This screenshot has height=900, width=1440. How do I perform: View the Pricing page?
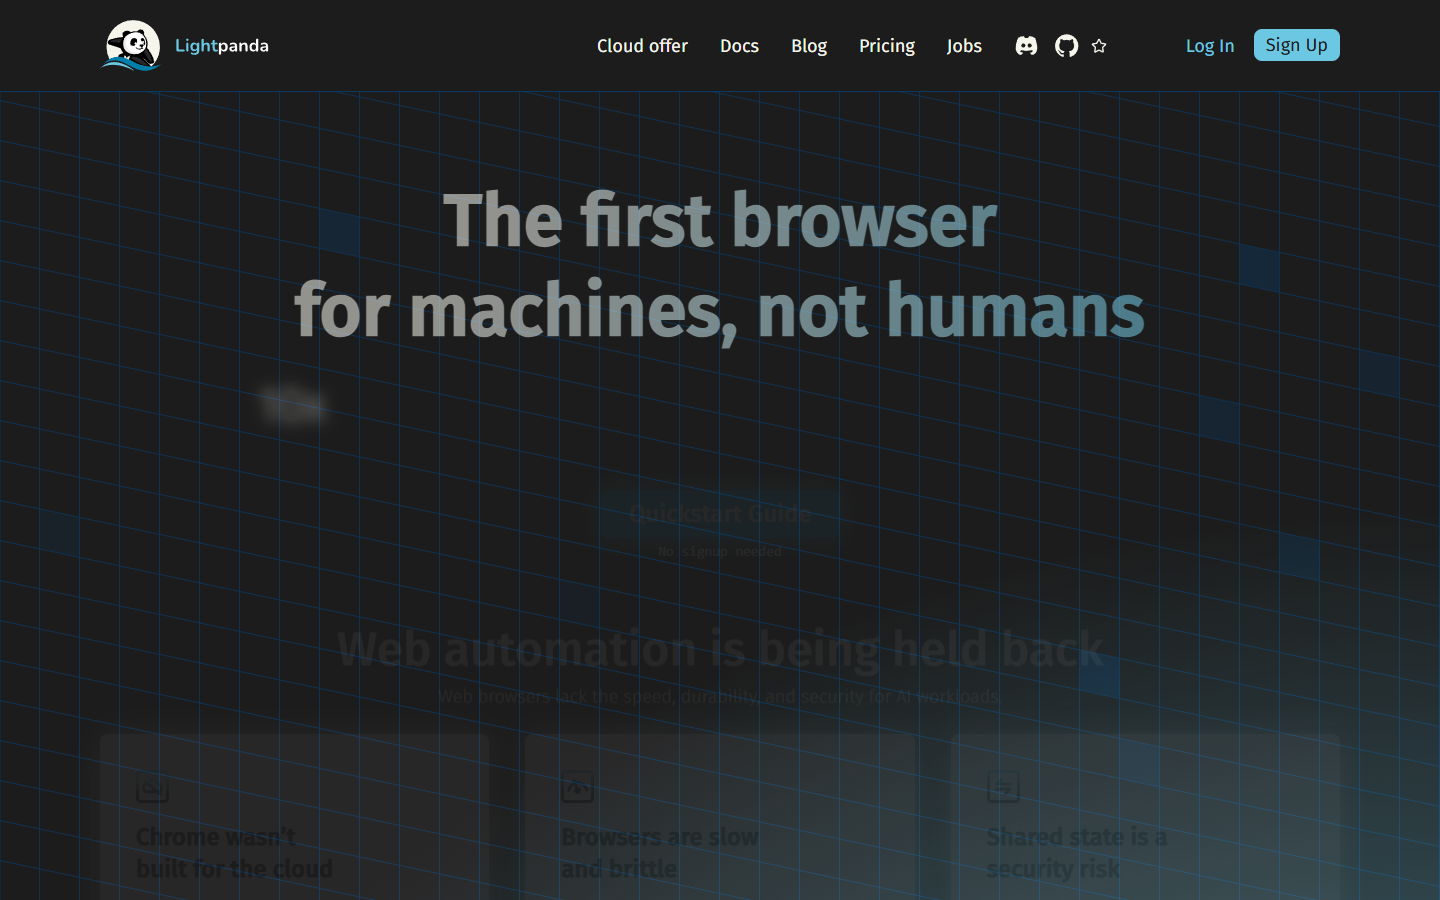[886, 45]
